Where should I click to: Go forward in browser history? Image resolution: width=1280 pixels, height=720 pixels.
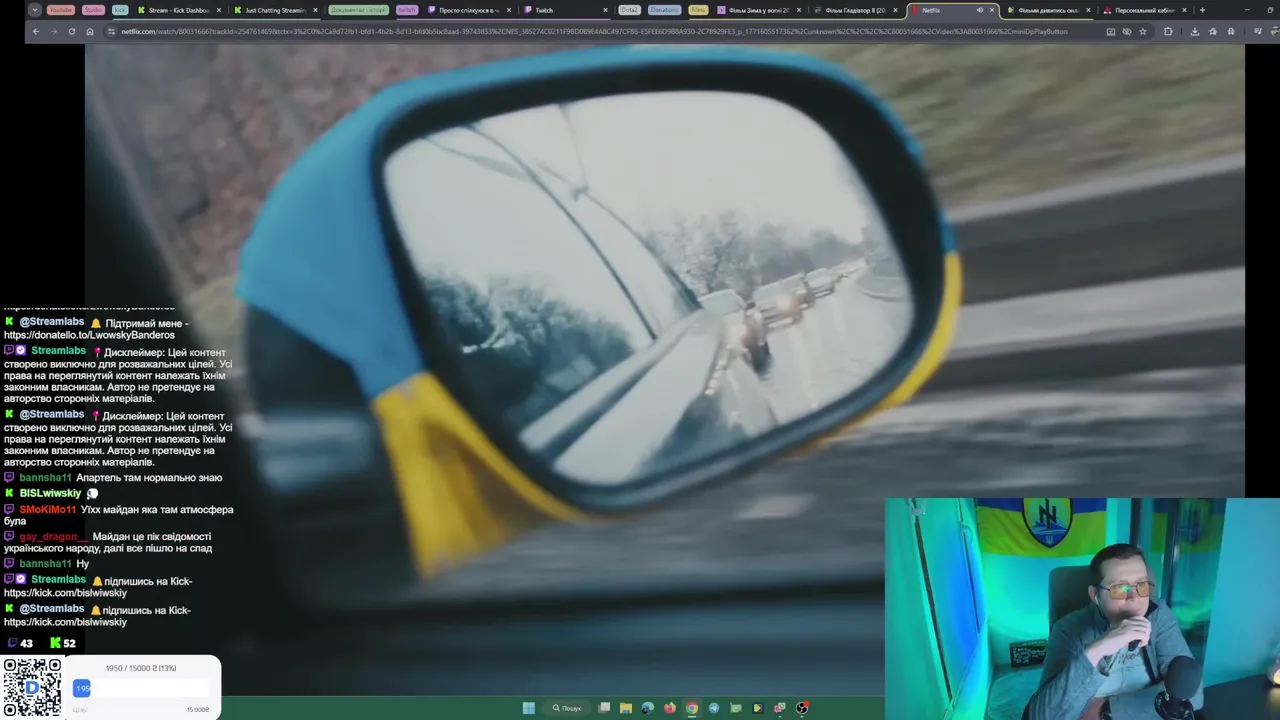pos(53,31)
